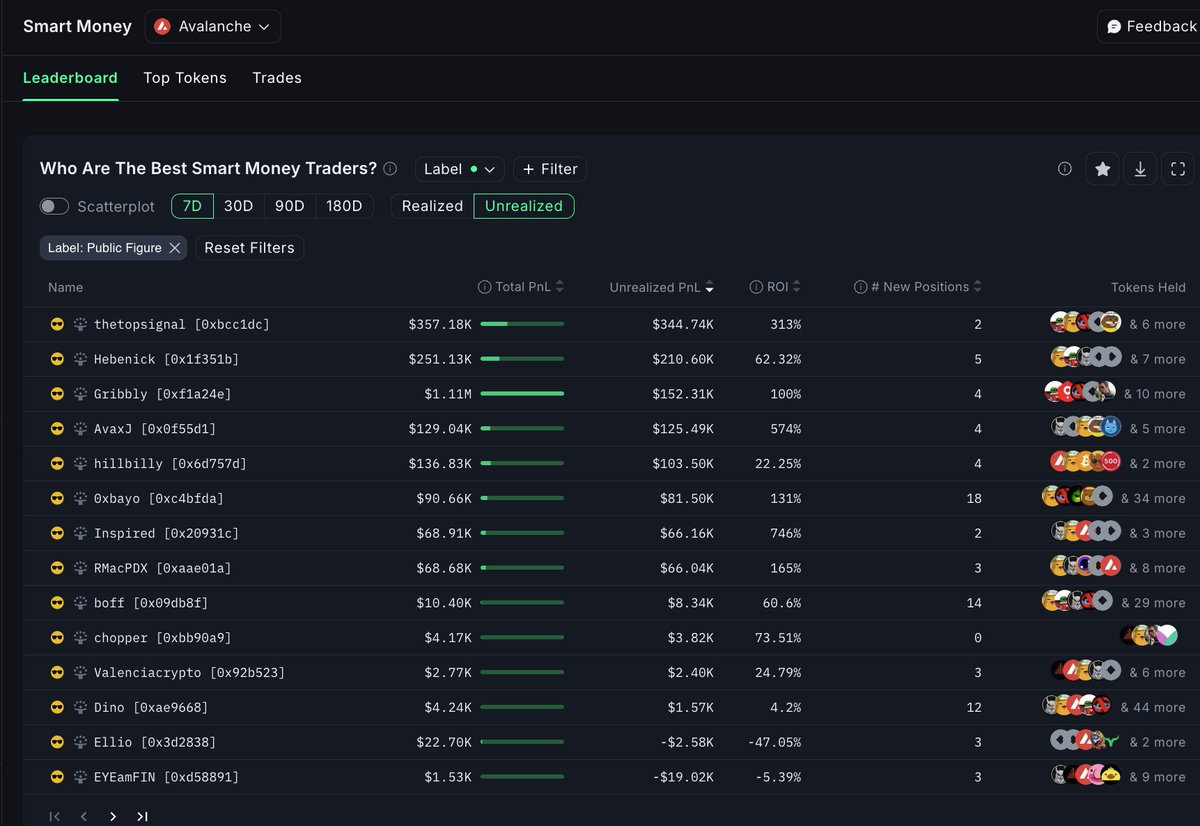Viewport: 1200px width, 826px height.
Task: Open the Avalanche chain dropdown
Action: (x=213, y=27)
